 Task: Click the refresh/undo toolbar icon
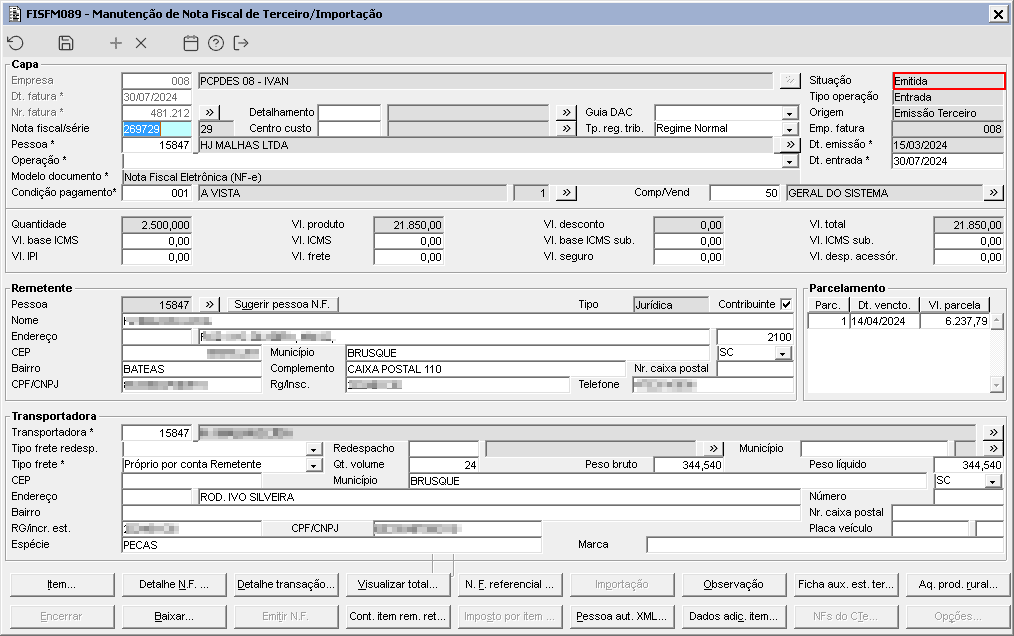pyautogui.click(x=16, y=43)
